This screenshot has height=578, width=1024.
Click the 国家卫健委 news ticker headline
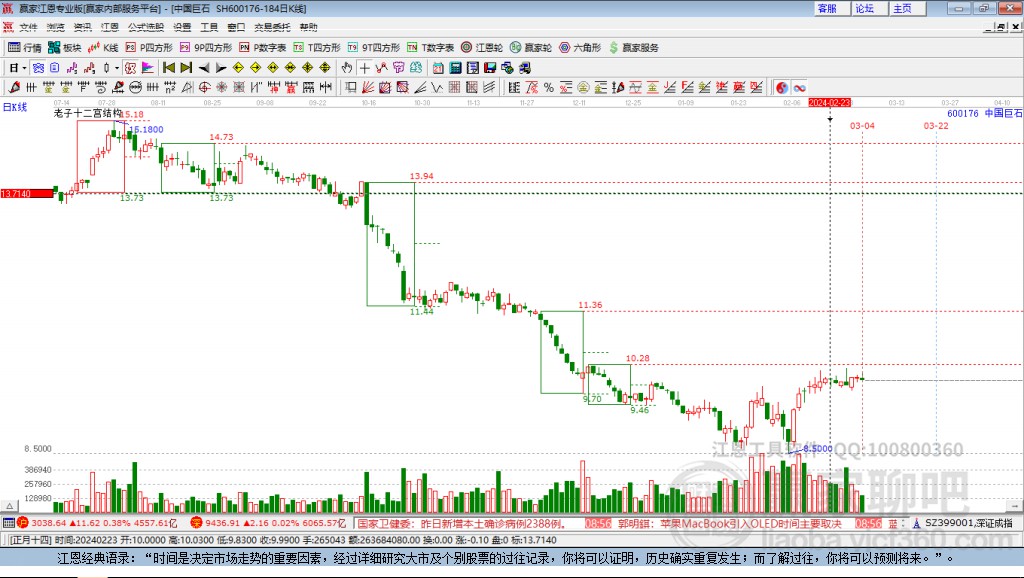click(x=461, y=523)
